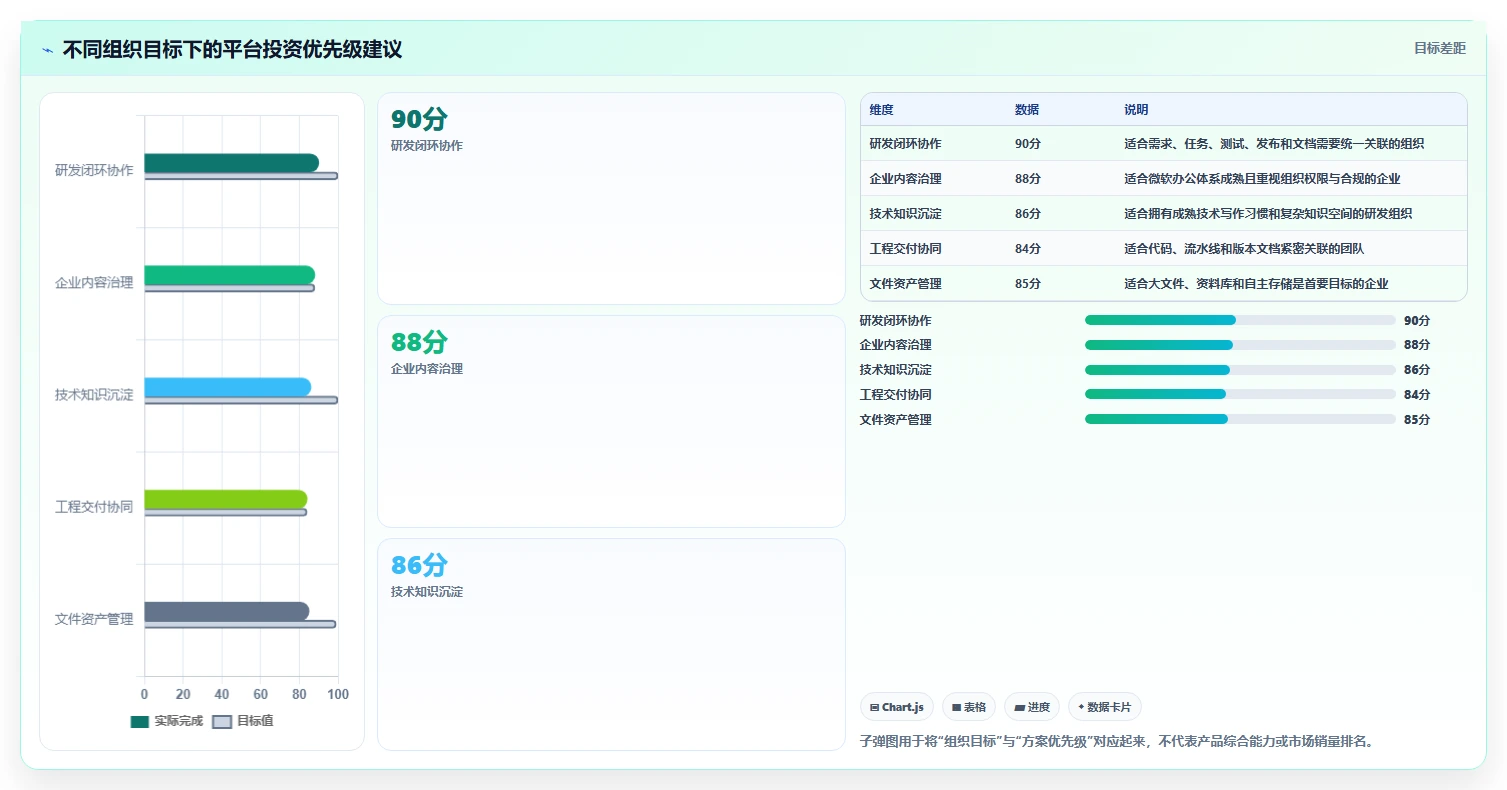Click the 目标差距 label in the header

(1439, 48)
